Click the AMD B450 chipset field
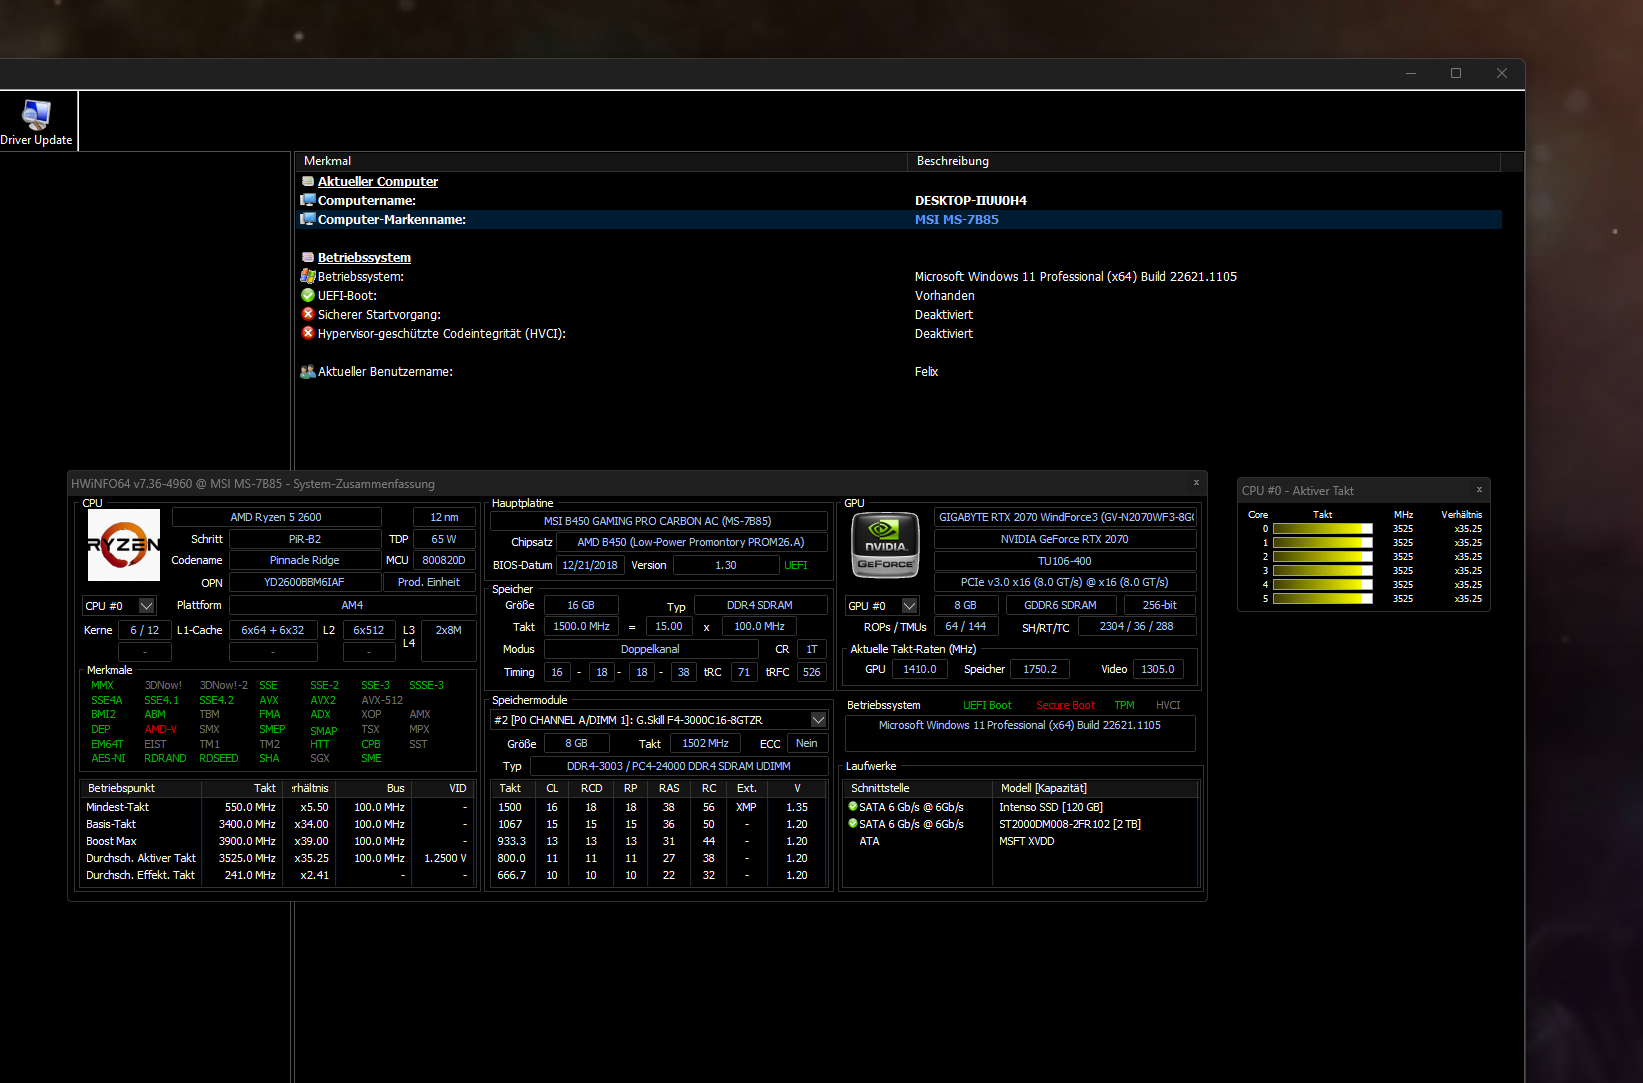1643x1083 pixels. 691,542
